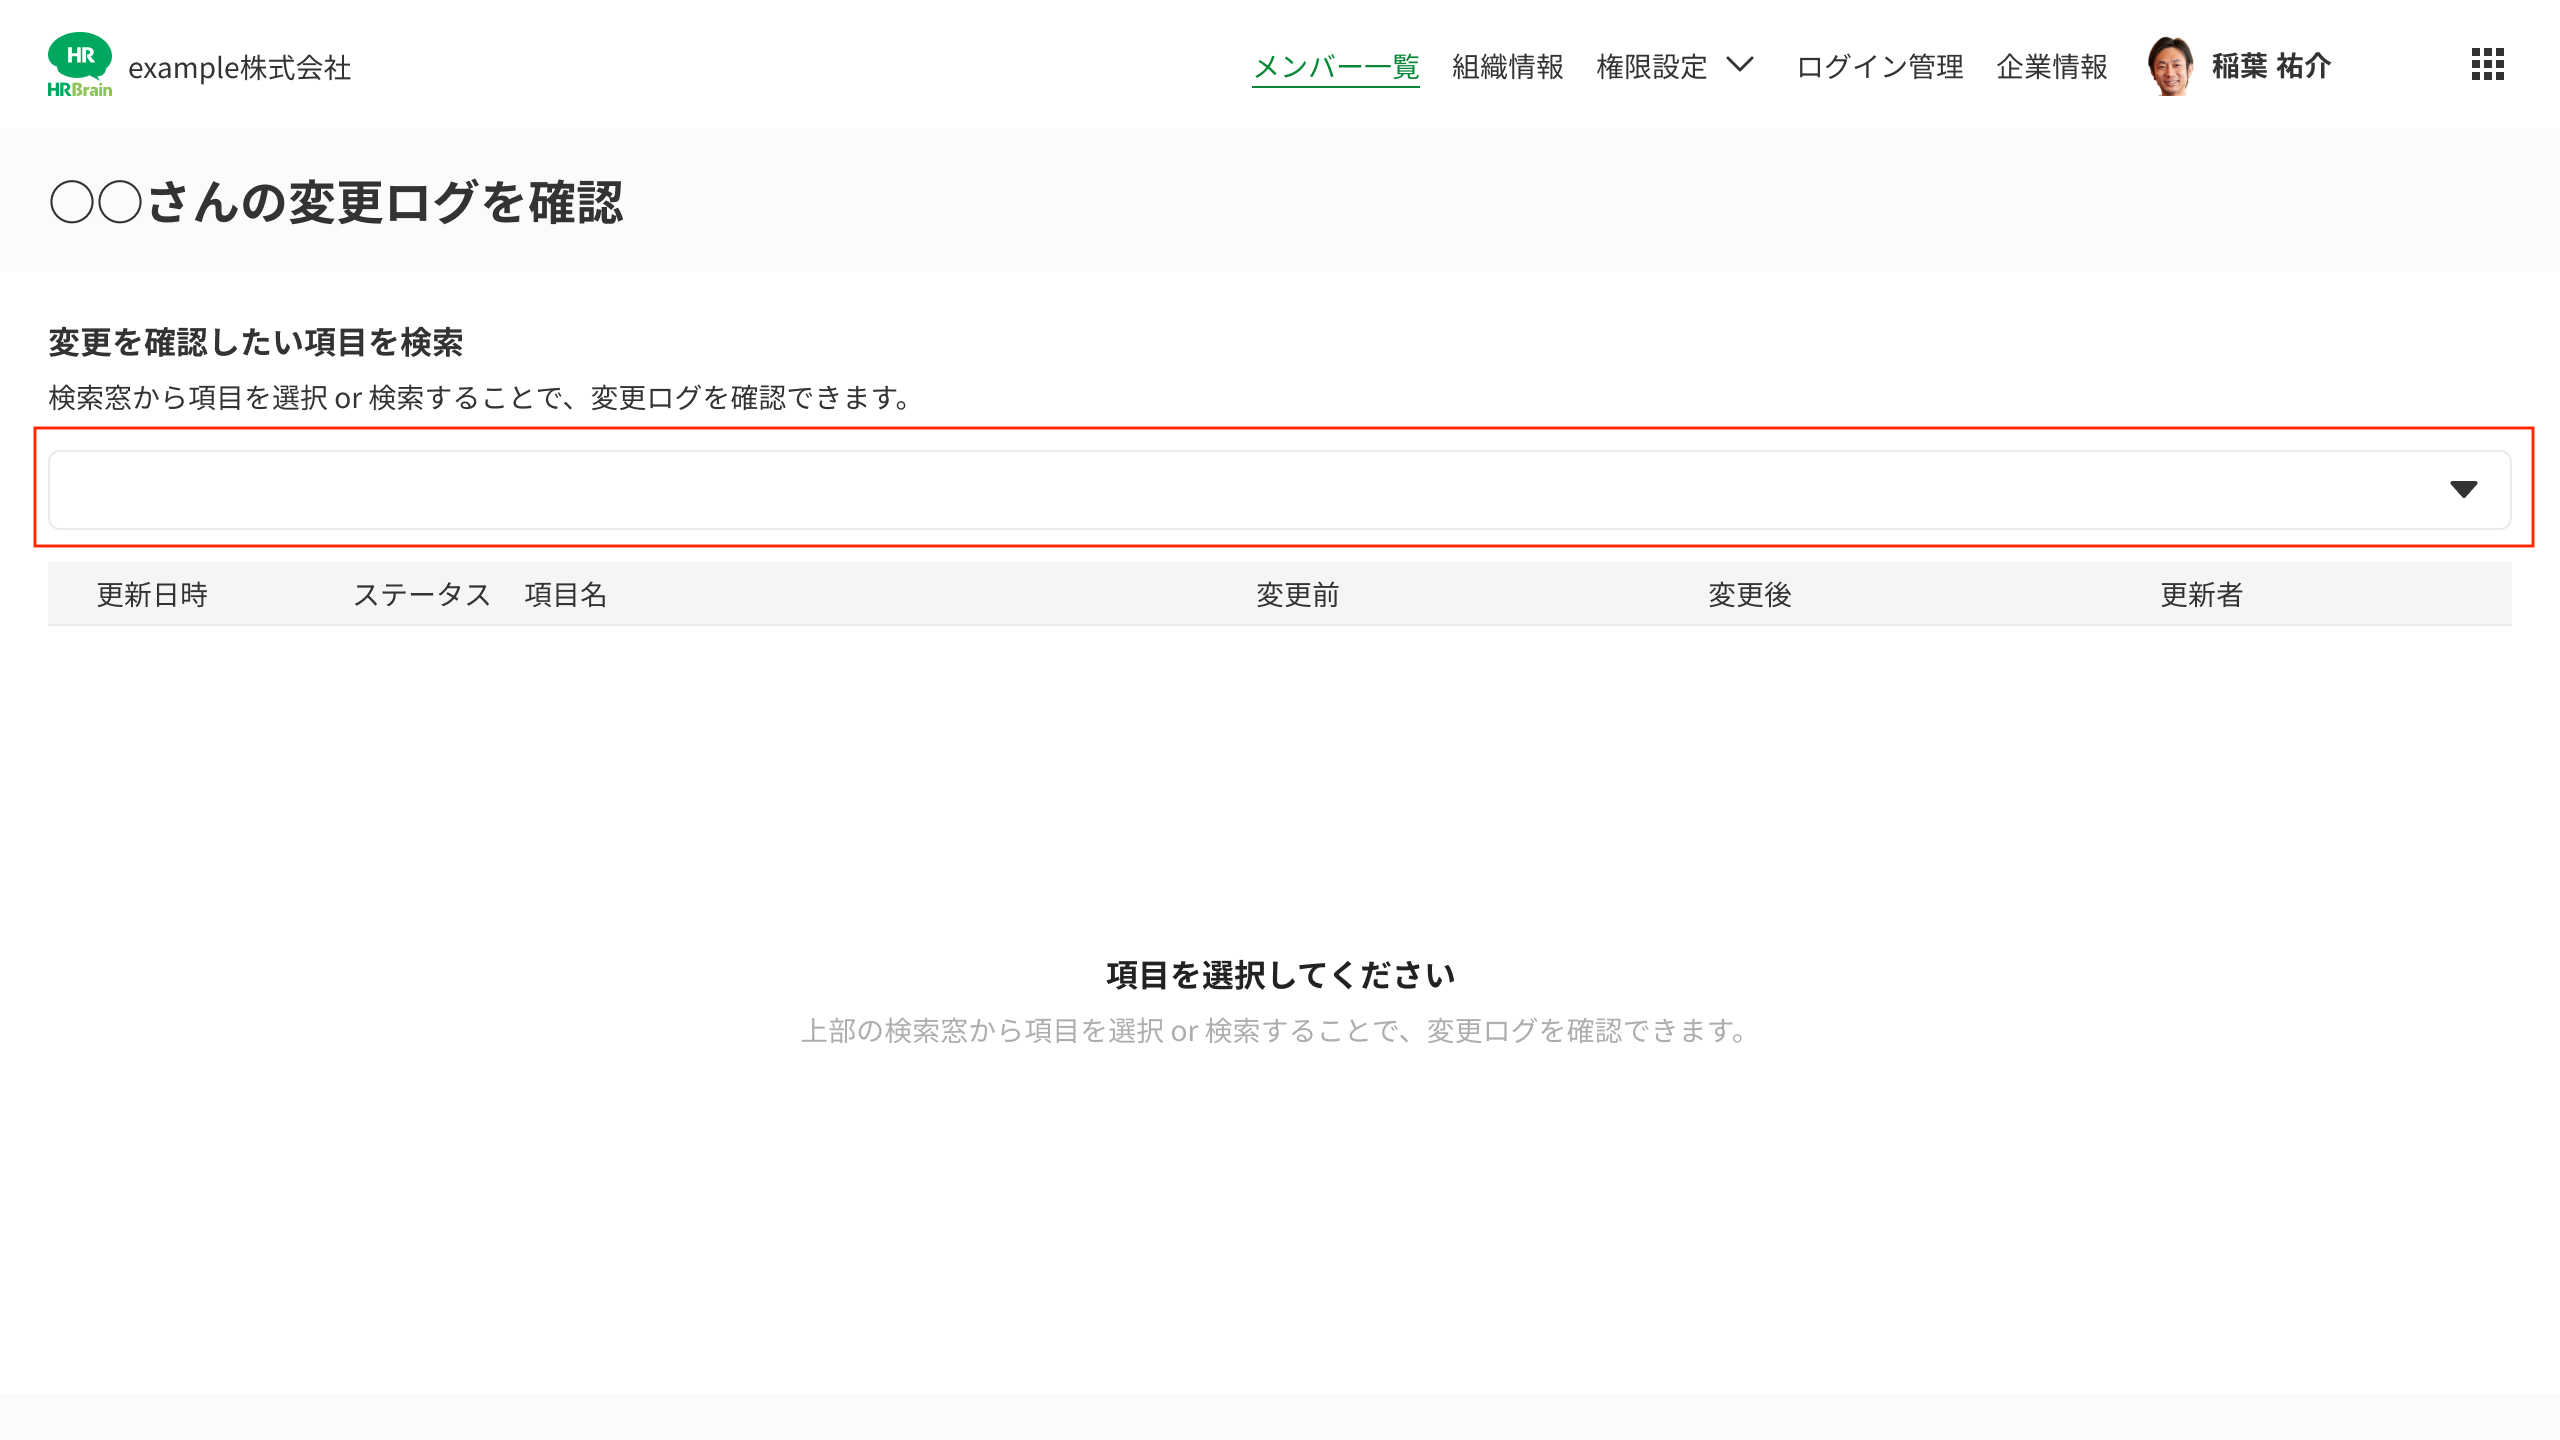This screenshot has height=1440, width=2560.
Task: Open the app grid menu icon
Action: [x=2487, y=65]
